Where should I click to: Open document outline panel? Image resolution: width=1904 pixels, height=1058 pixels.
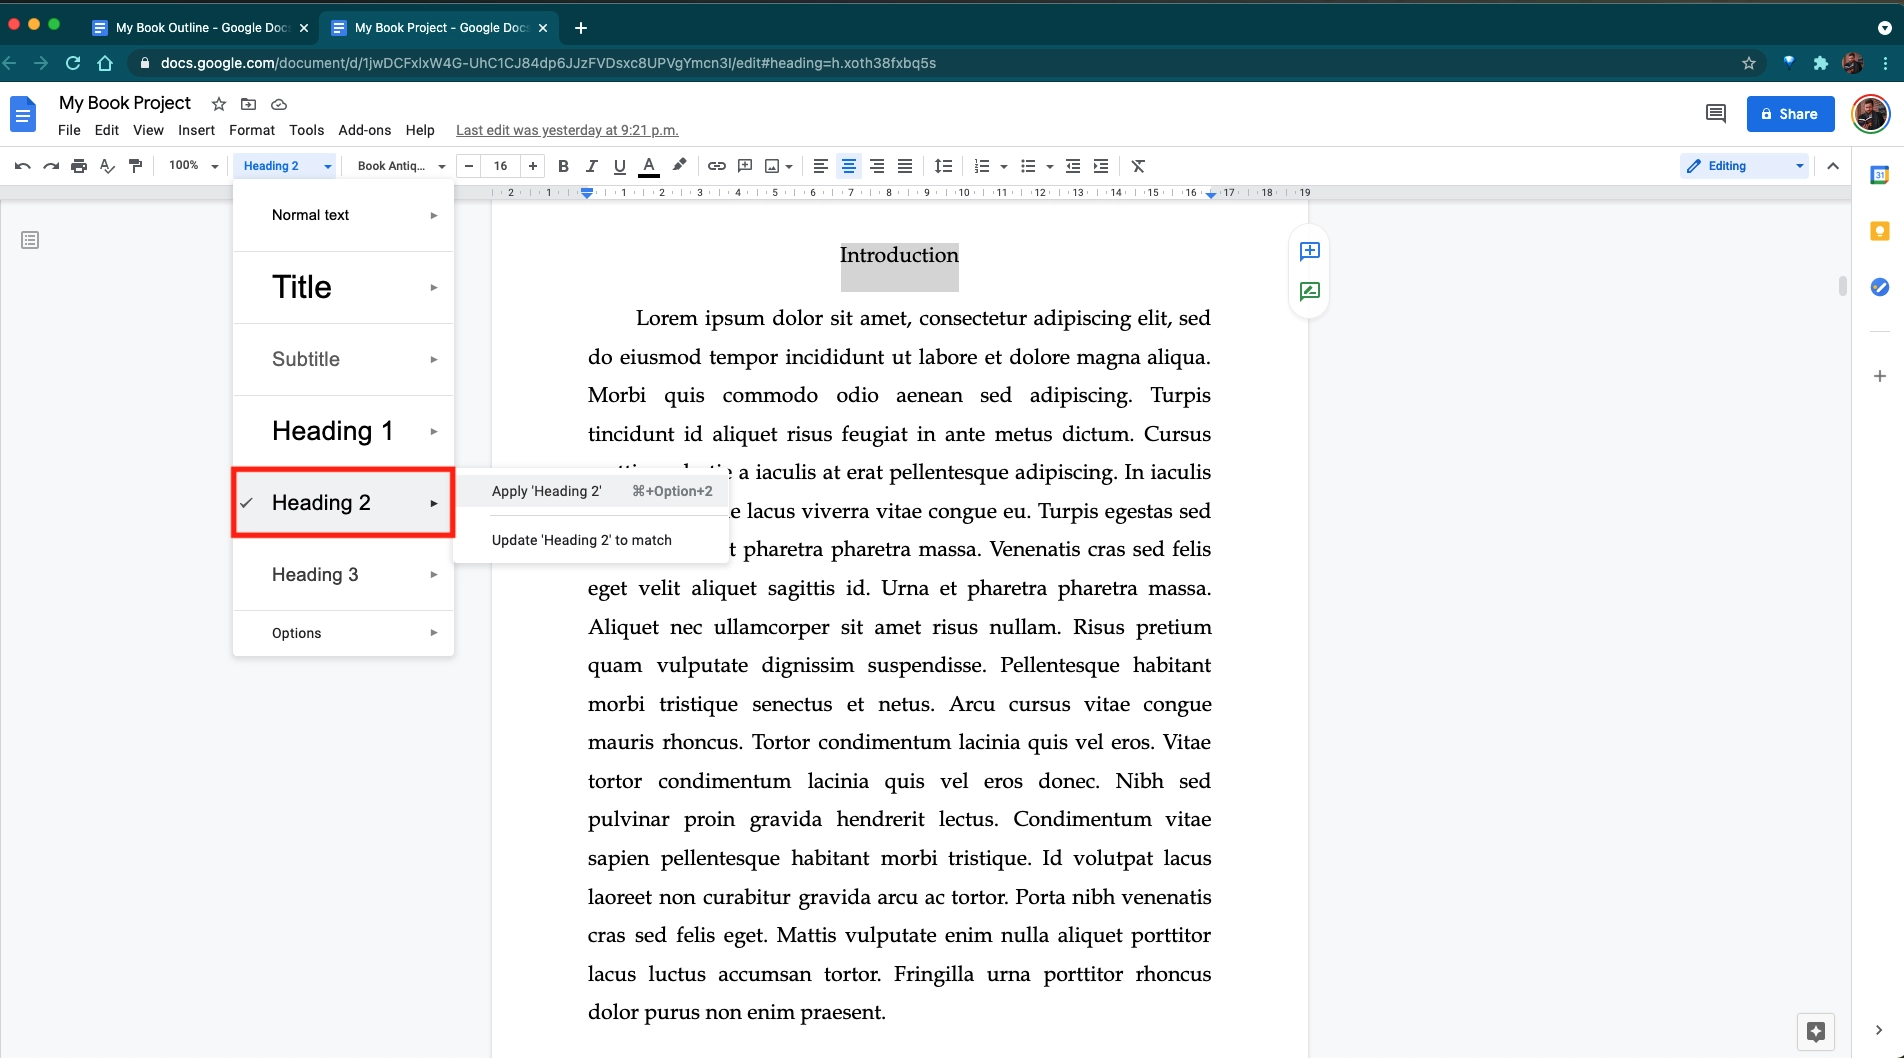click(30, 240)
